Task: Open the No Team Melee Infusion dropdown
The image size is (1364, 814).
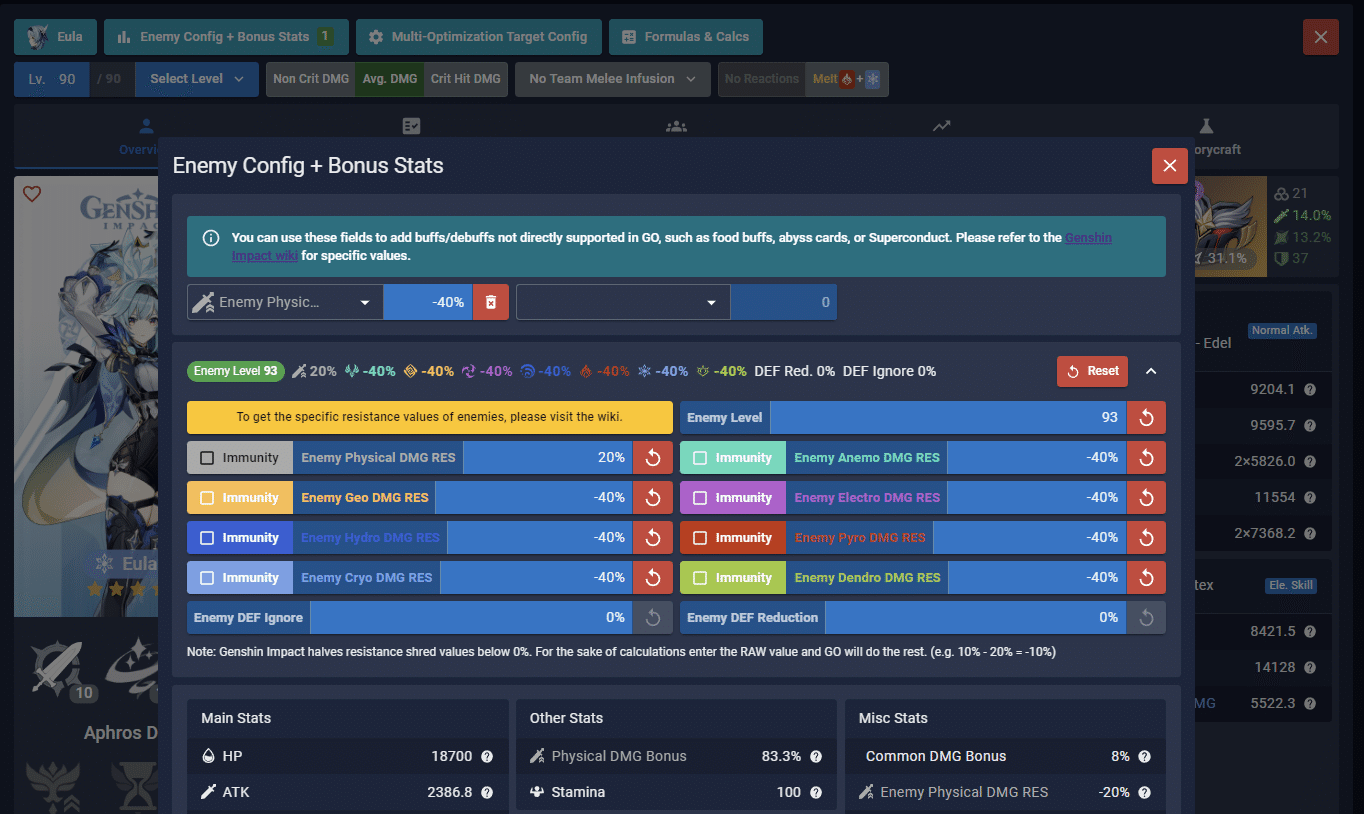Action: coord(612,79)
